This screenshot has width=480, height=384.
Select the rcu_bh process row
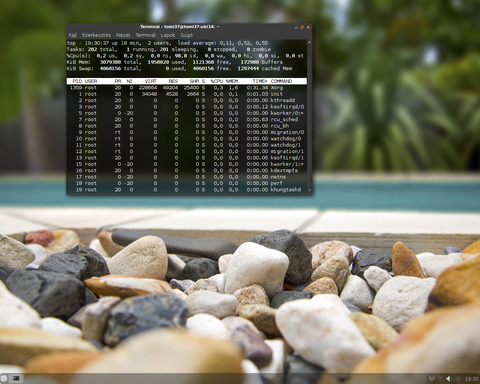(x=187, y=126)
